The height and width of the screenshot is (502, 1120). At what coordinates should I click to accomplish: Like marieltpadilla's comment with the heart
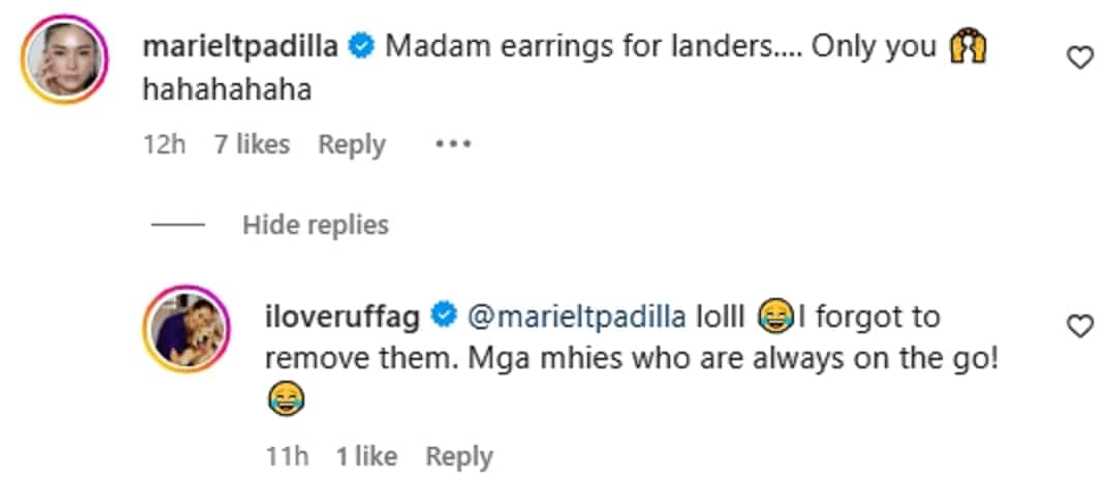pos(1079,58)
